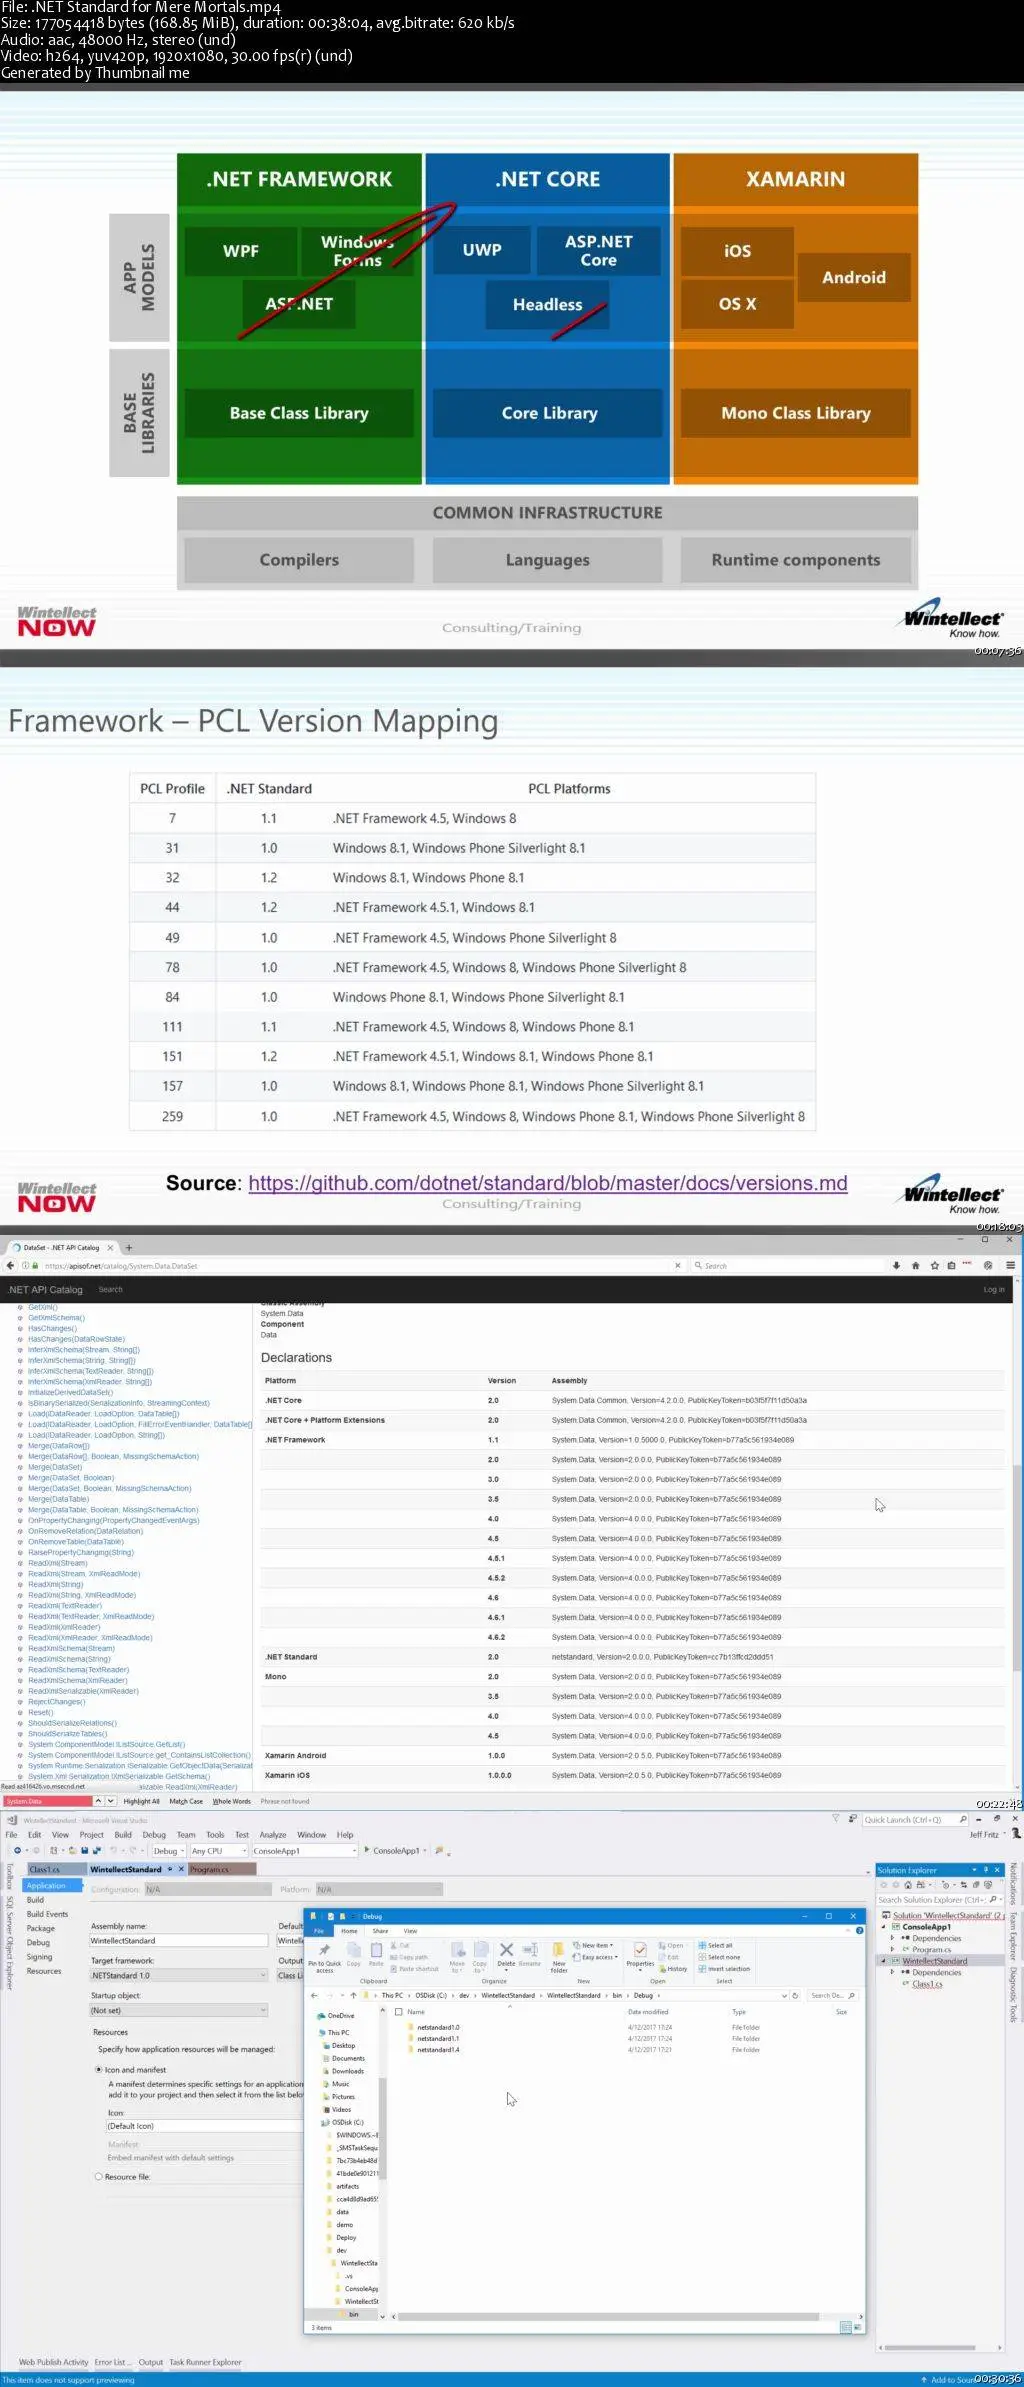Select Class1.cs in Solution Explorer

pyautogui.click(x=927, y=1983)
